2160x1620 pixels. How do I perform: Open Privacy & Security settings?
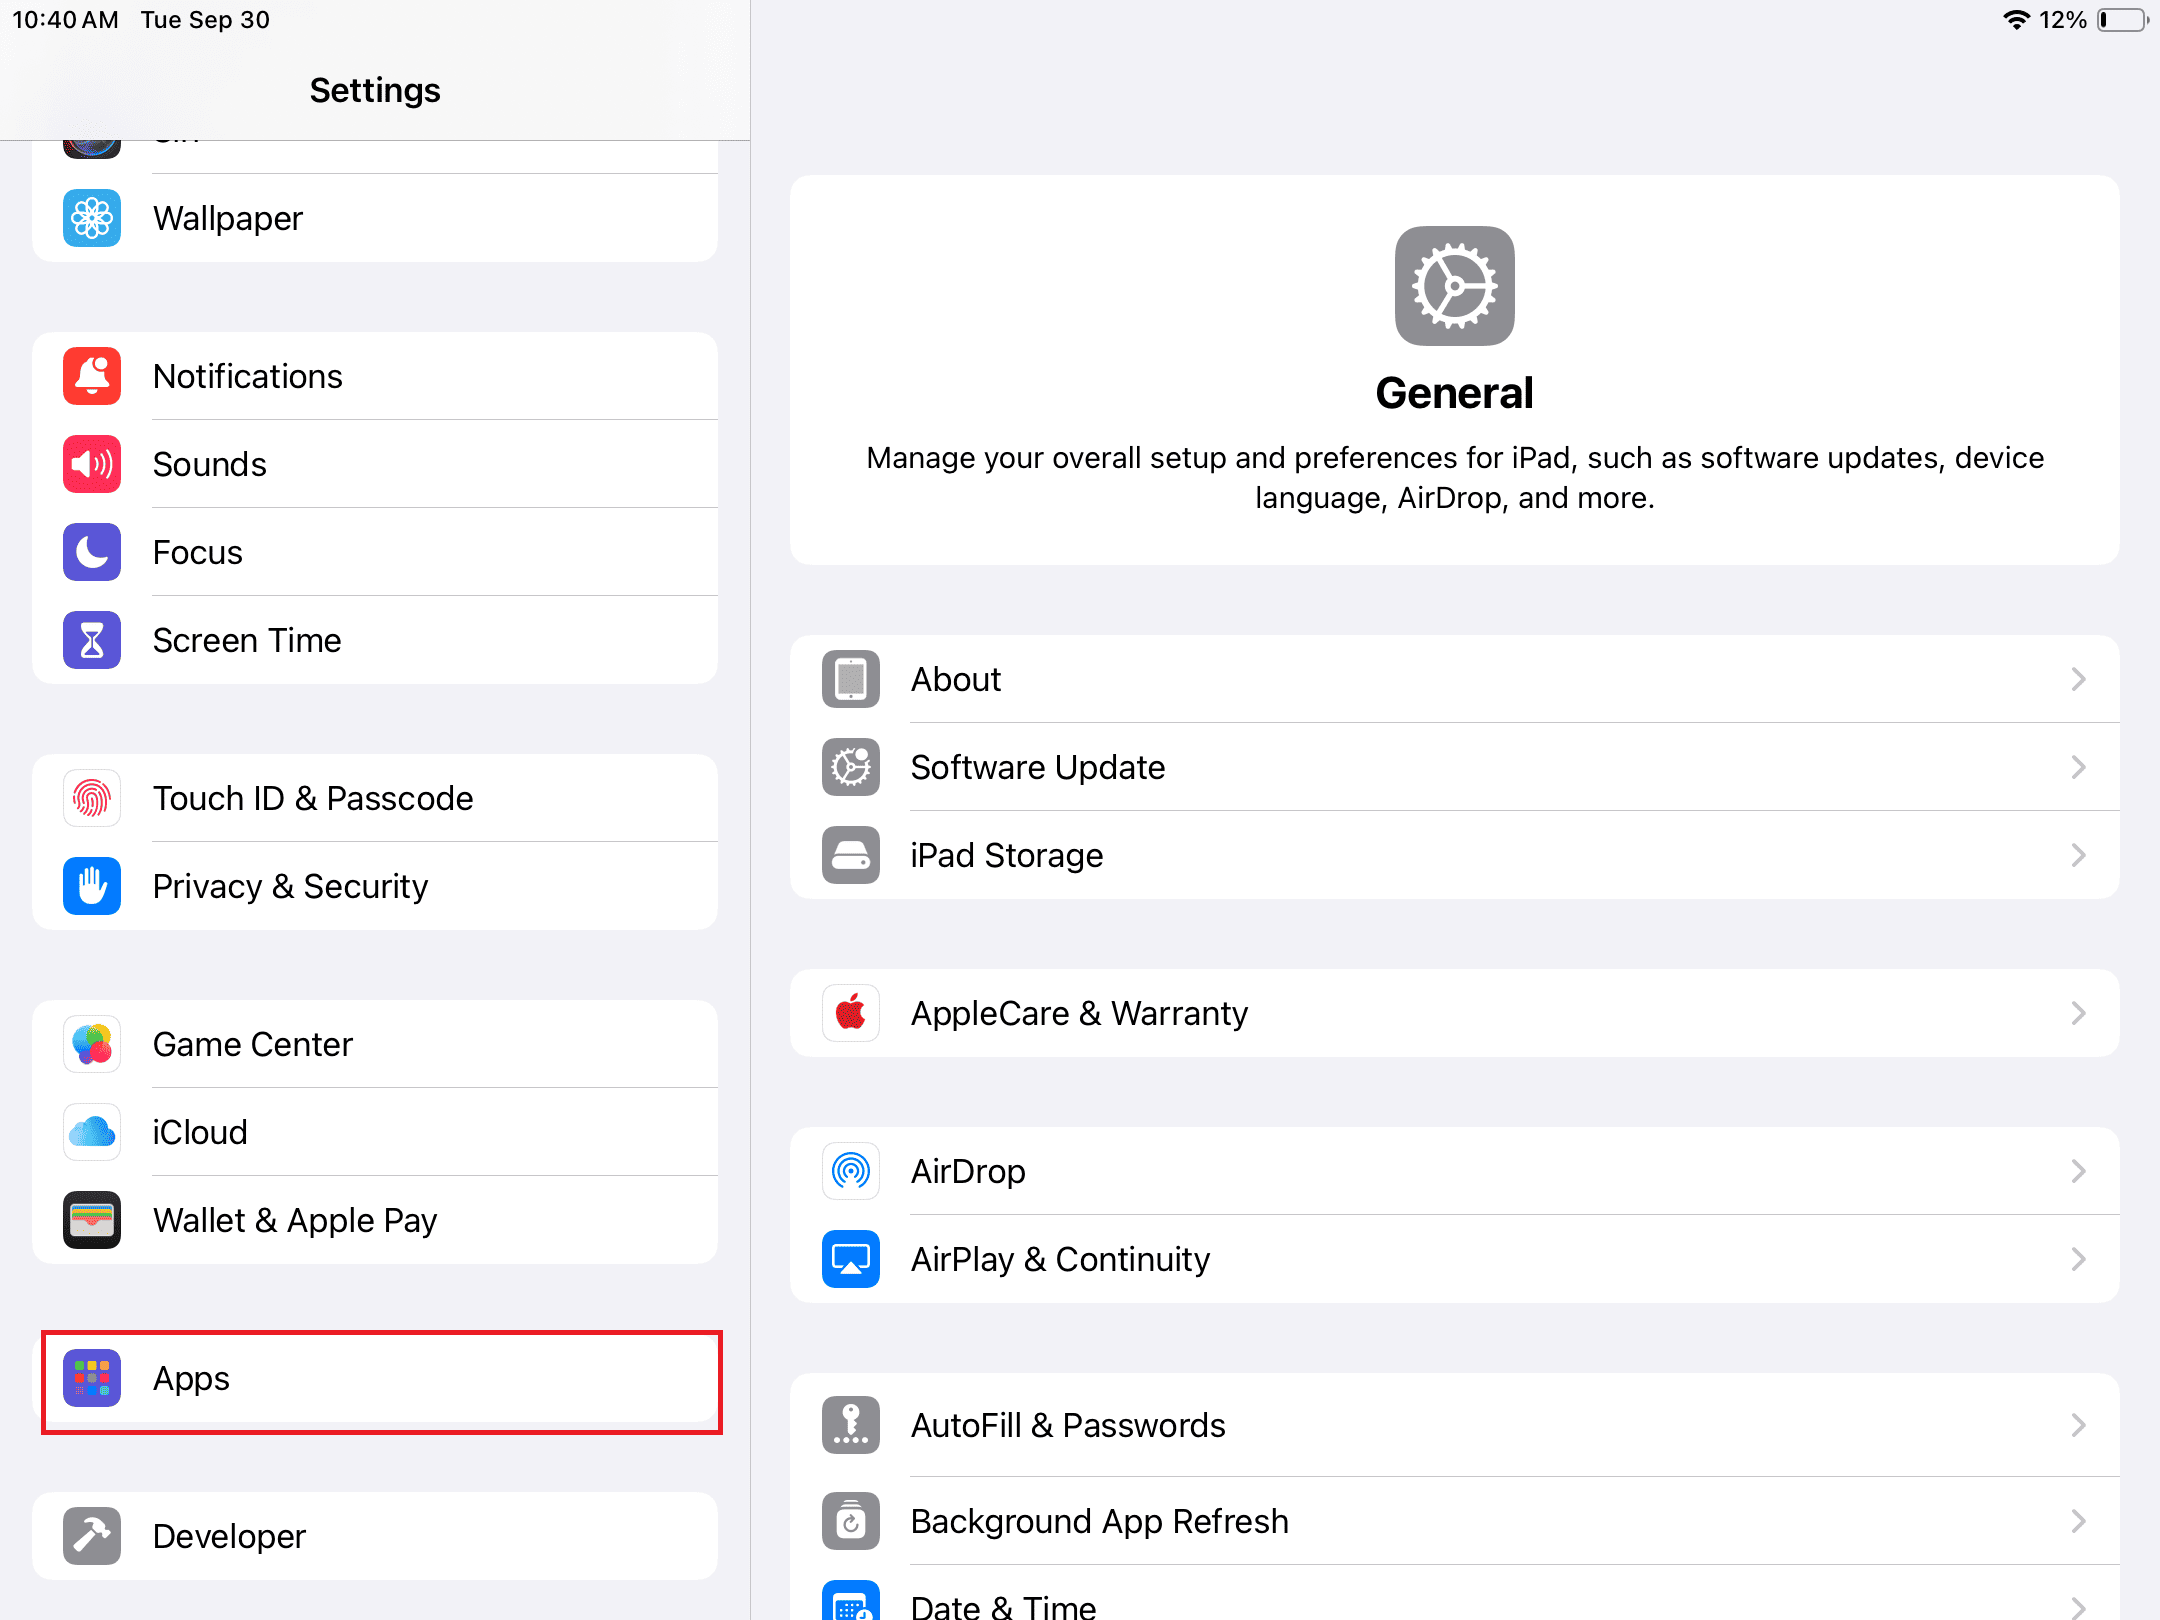coord(290,886)
